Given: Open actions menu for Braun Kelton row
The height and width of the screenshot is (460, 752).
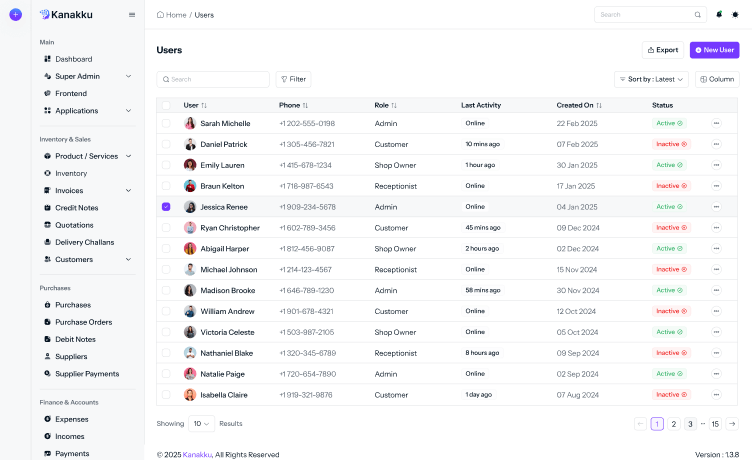Looking at the screenshot, I should pyautogui.click(x=716, y=186).
